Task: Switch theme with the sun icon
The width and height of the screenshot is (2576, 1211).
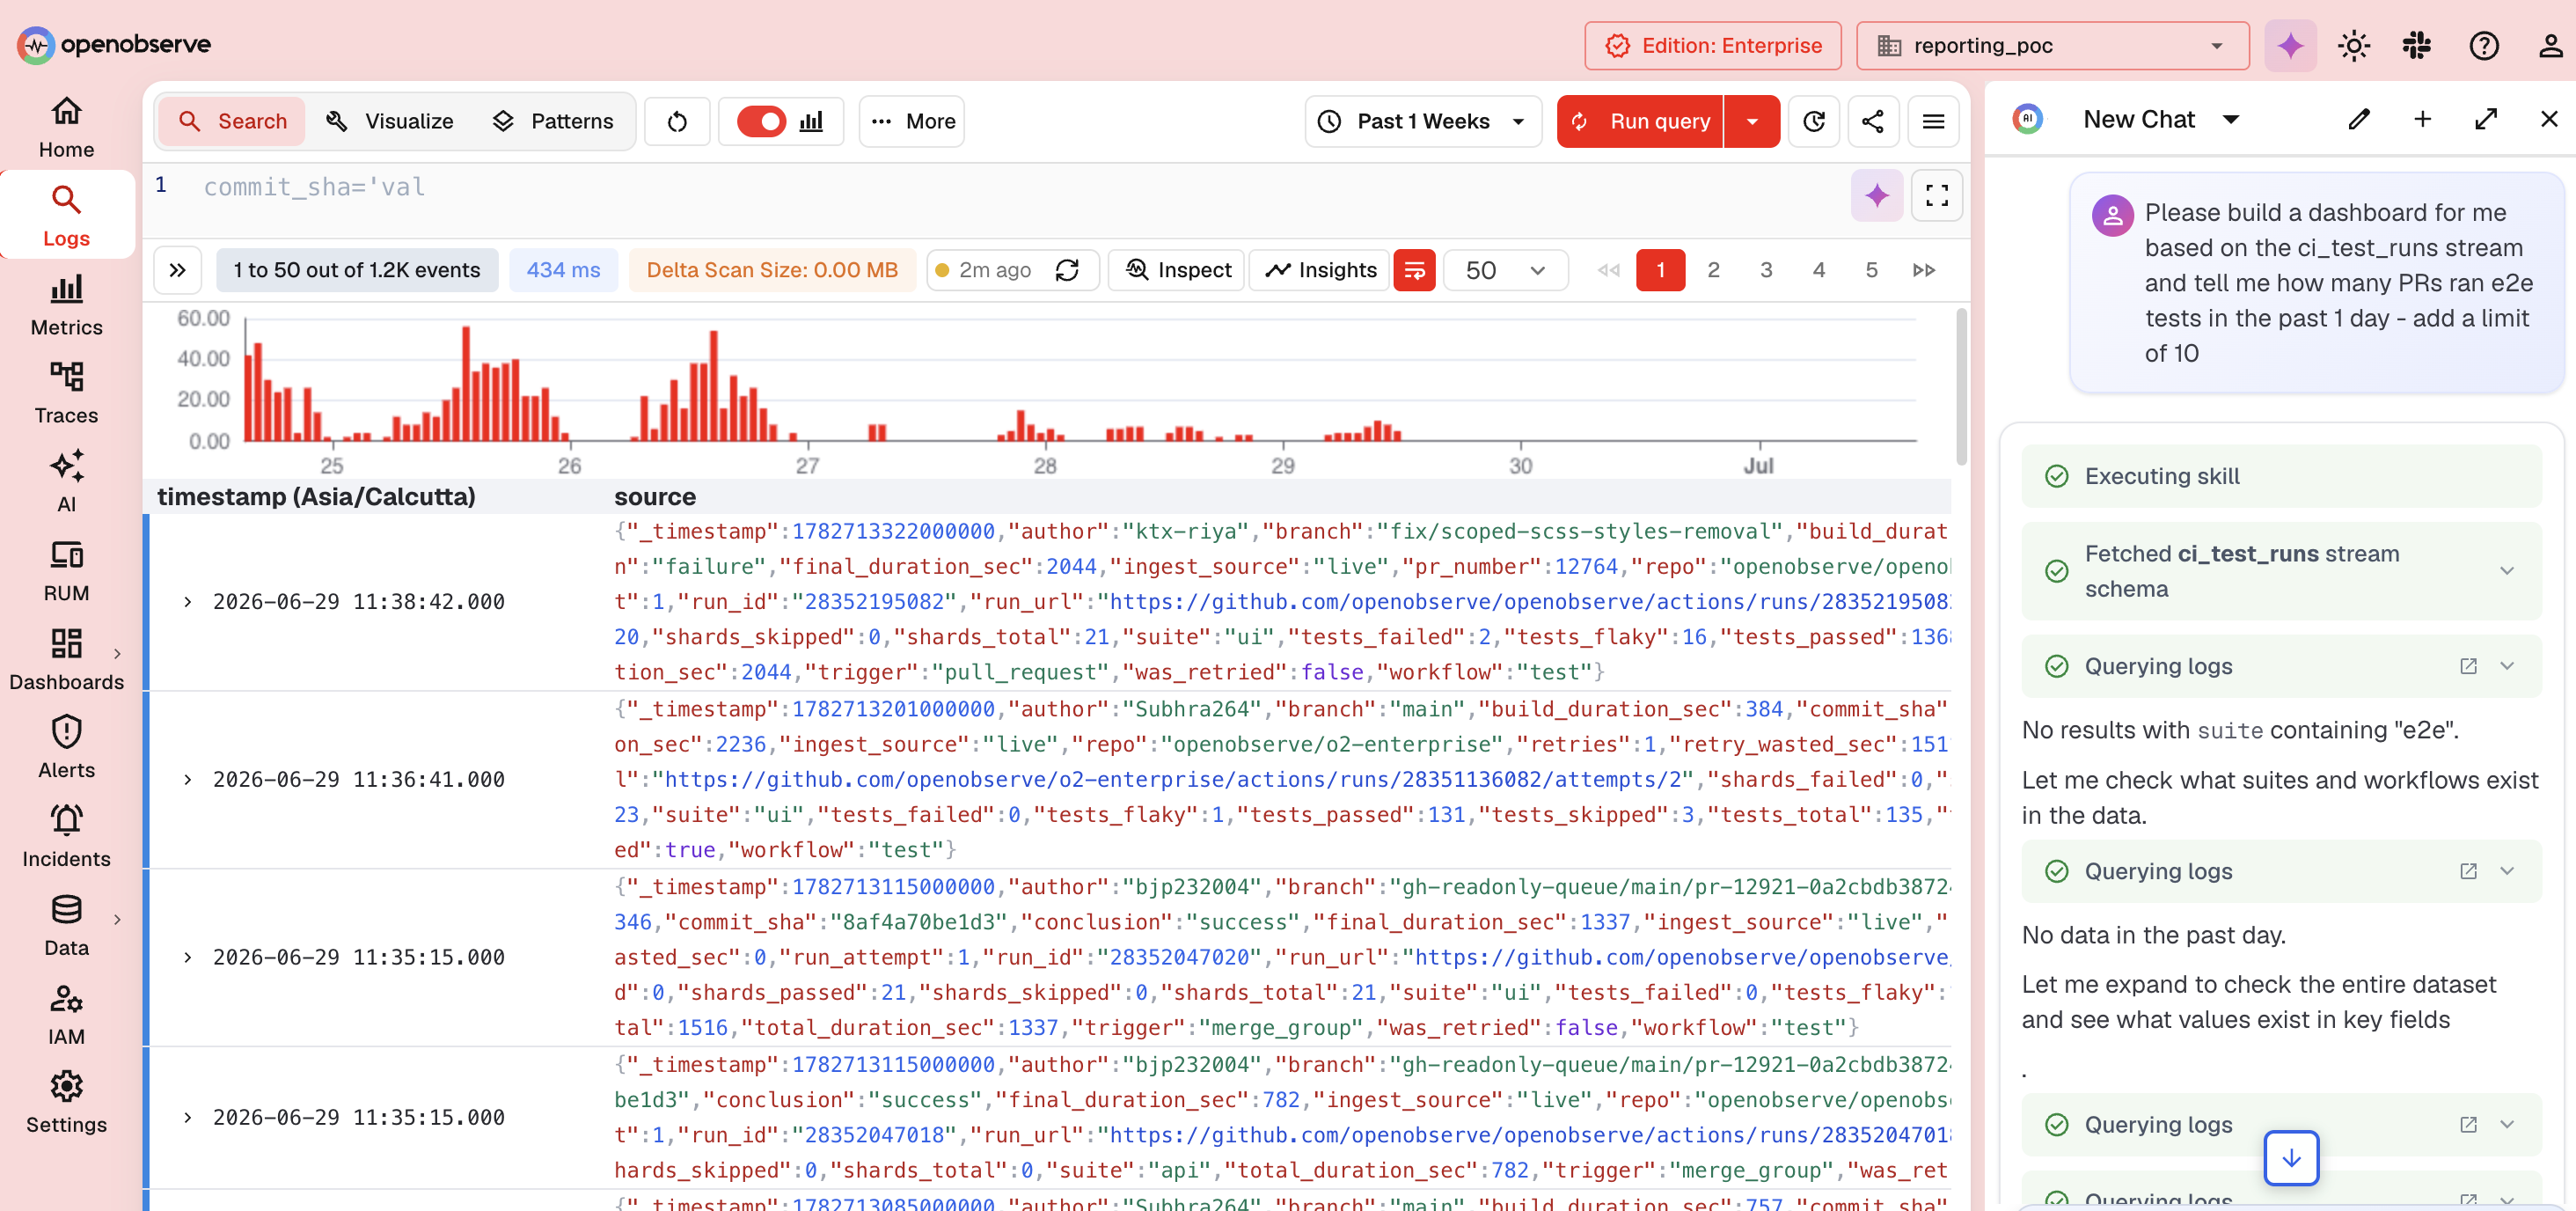Action: (x=2354, y=45)
